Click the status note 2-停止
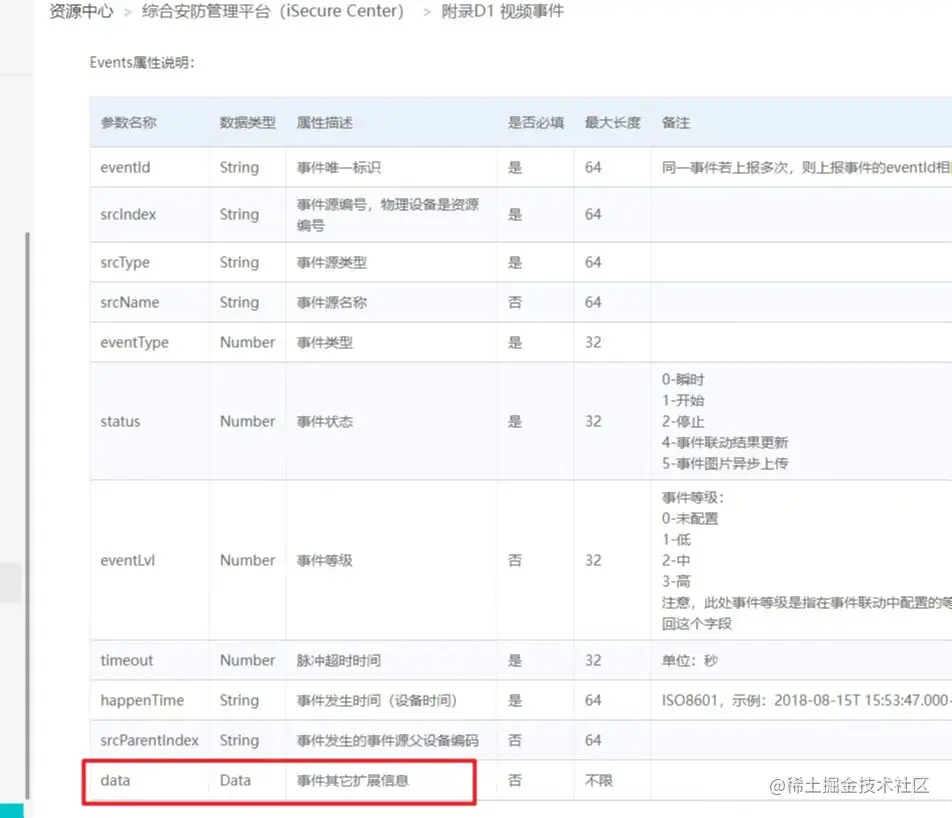Viewport: 952px width, 818px height. click(x=683, y=421)
